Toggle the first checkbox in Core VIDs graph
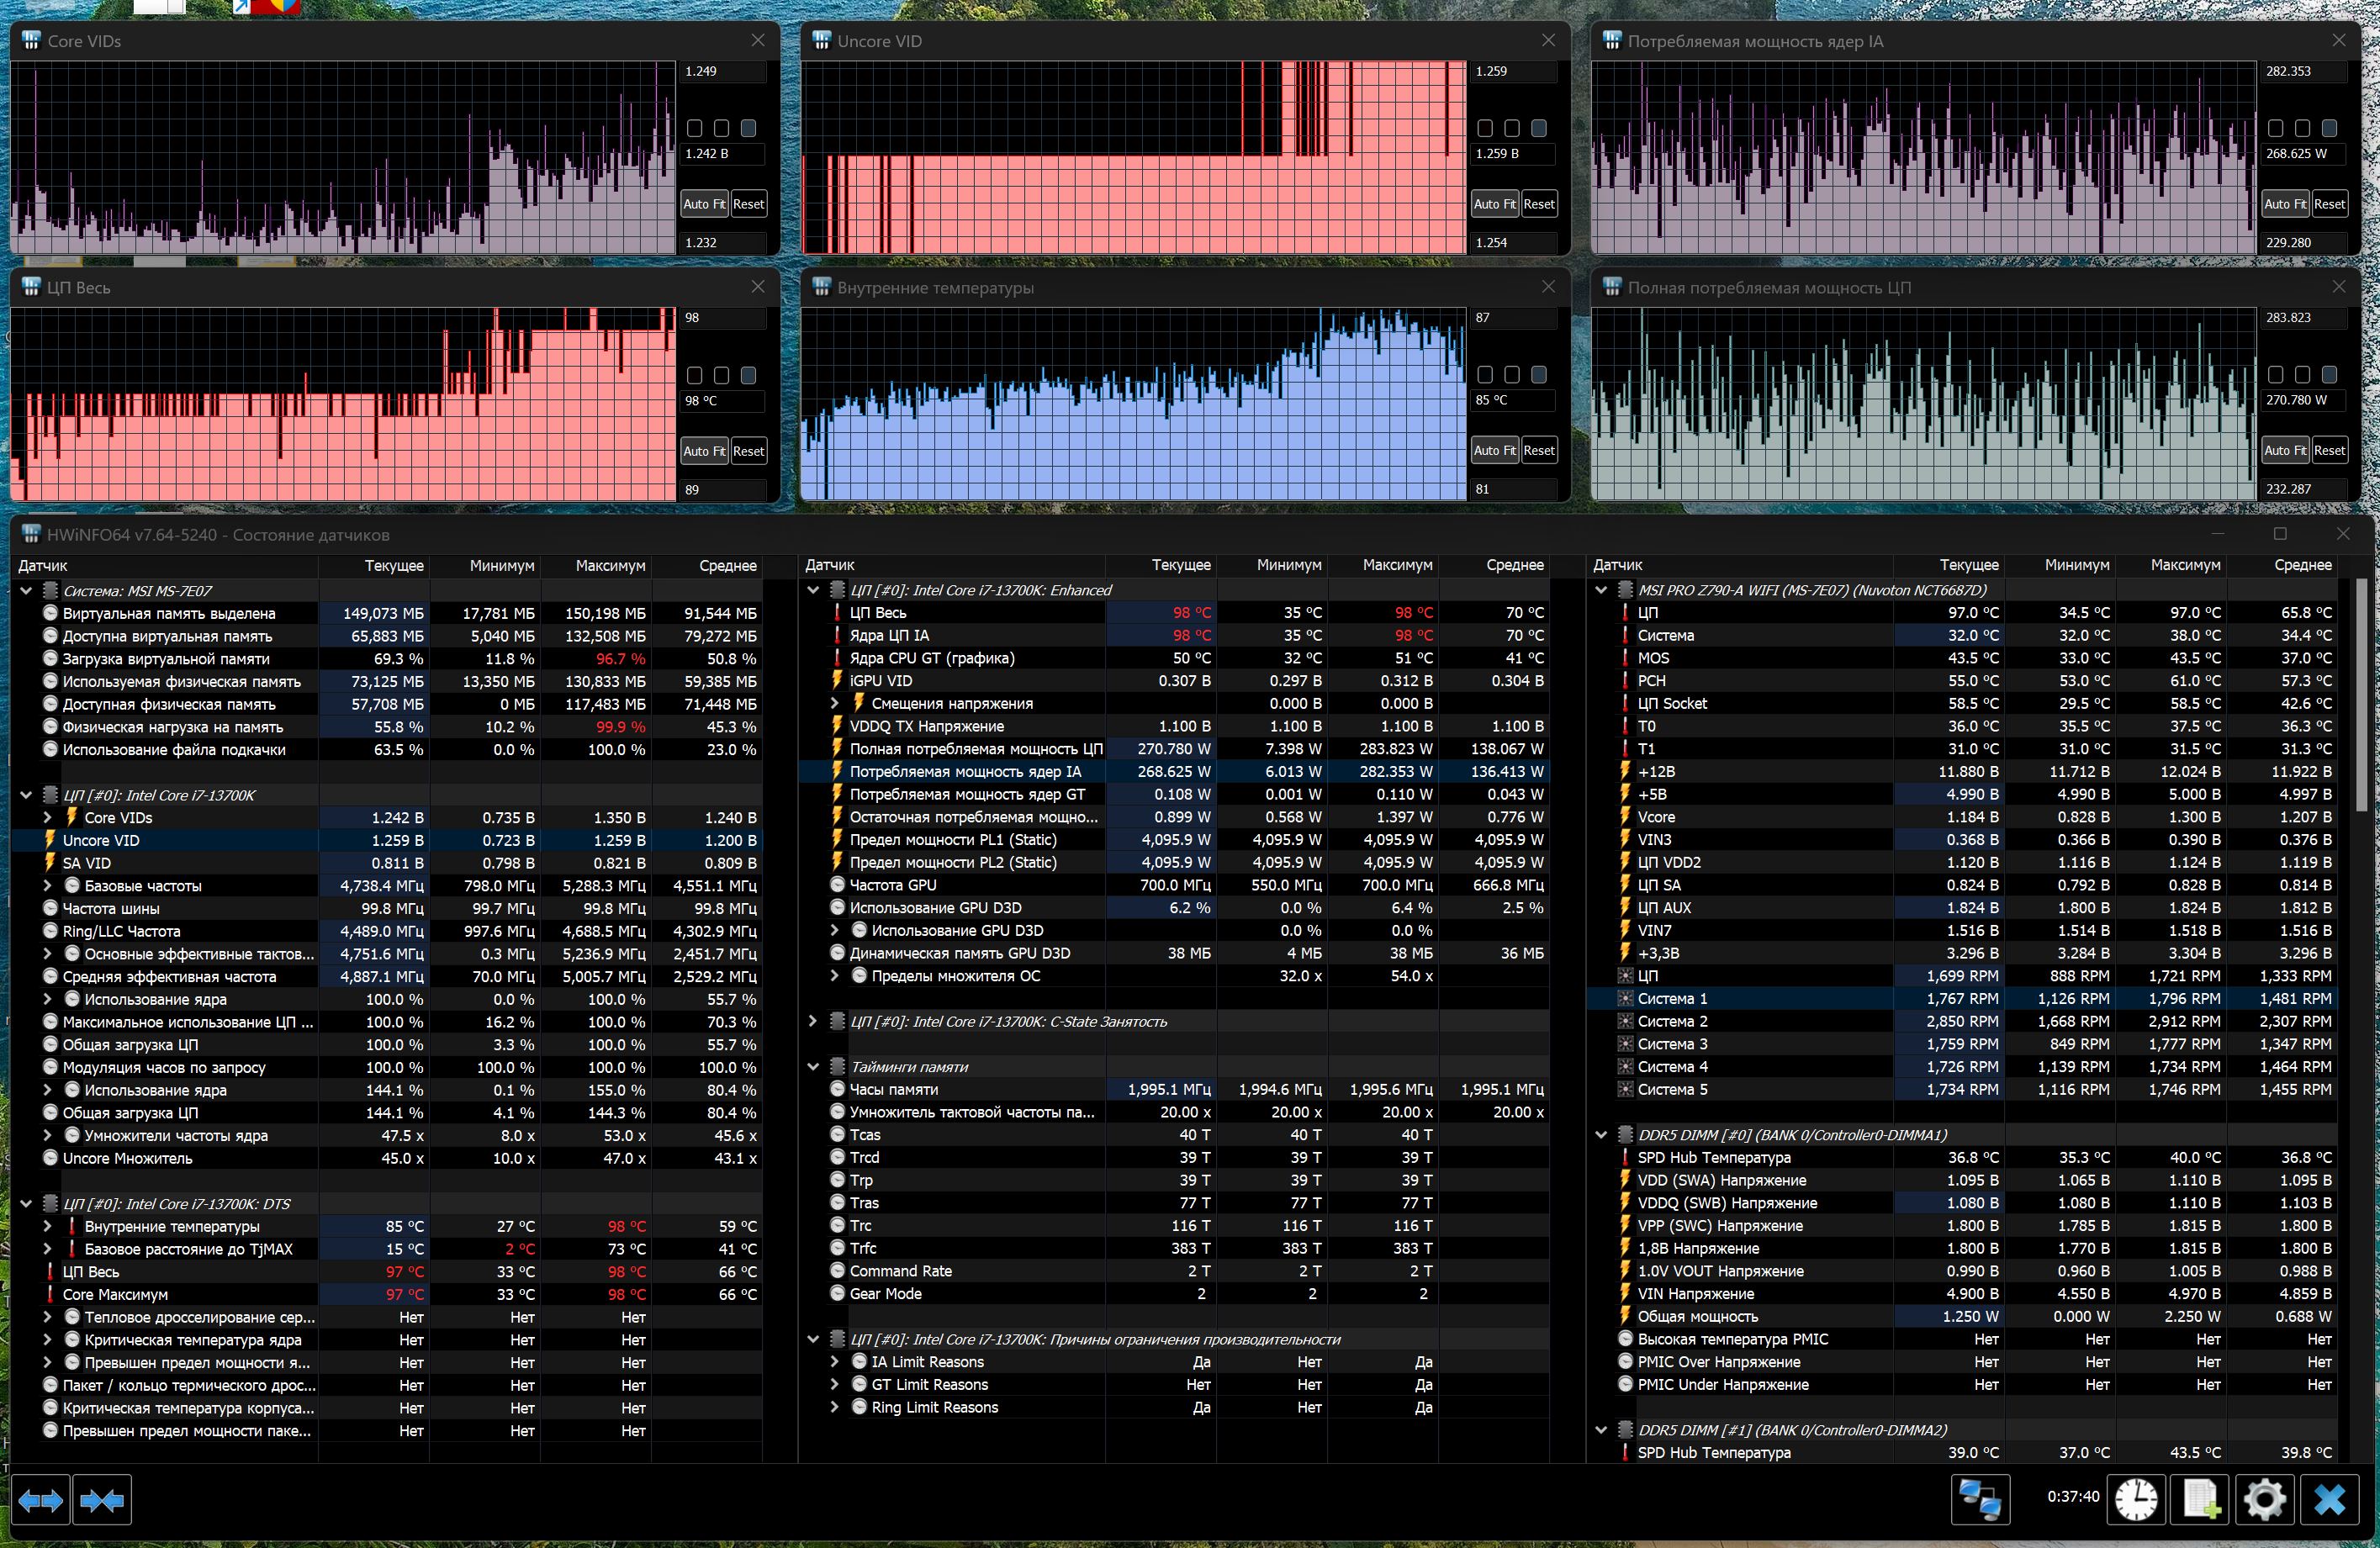 [x=695, y=128]
